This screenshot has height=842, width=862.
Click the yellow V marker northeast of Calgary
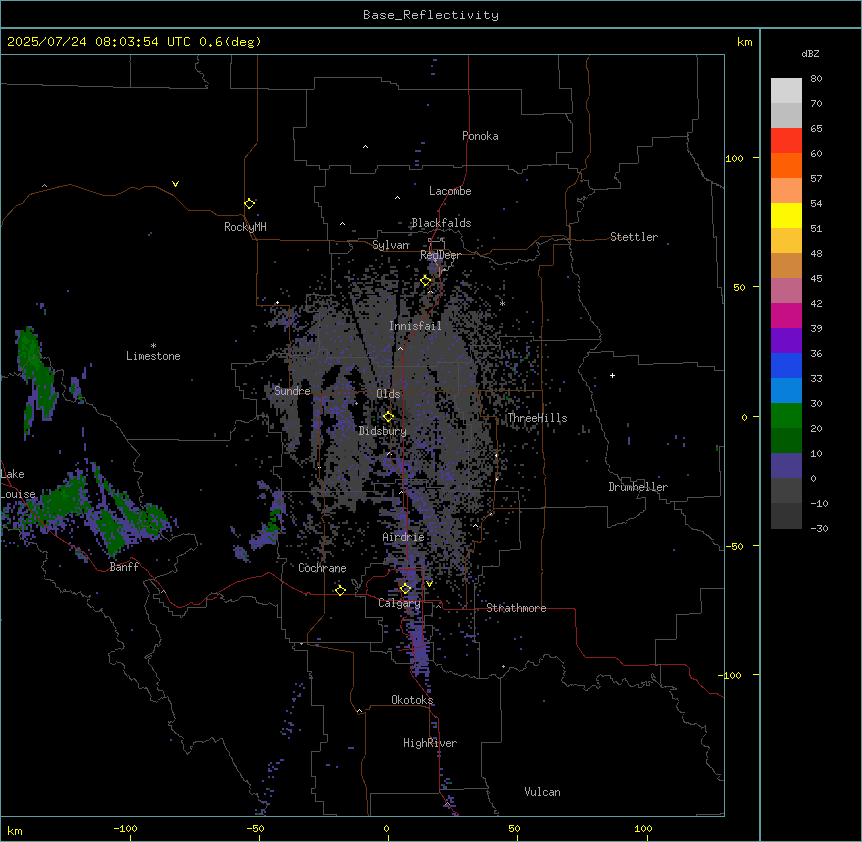[x=429, y=584]
